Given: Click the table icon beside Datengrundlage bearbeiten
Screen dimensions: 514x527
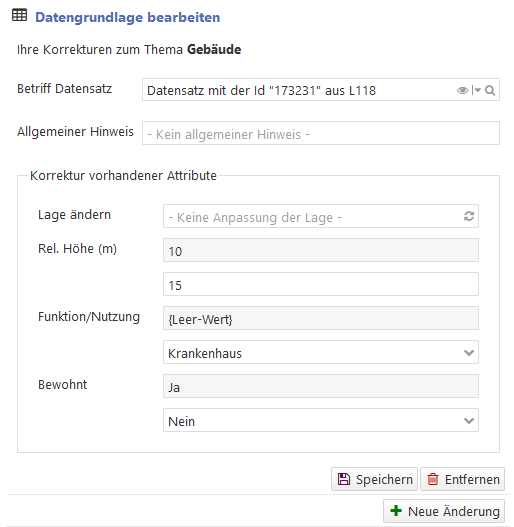Looking at the screenshot, I should pos(19,15).
